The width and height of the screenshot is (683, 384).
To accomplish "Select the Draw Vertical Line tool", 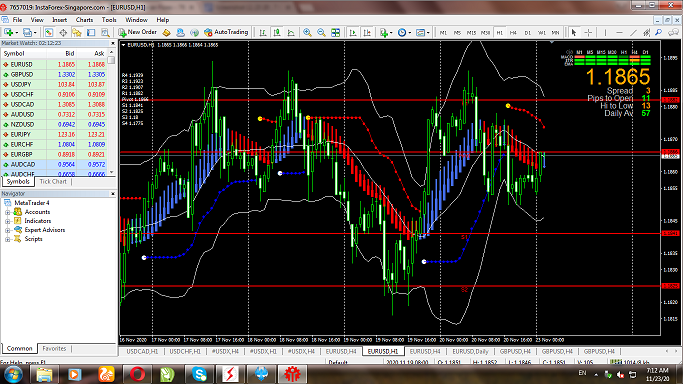I will [x=605, y=33].
